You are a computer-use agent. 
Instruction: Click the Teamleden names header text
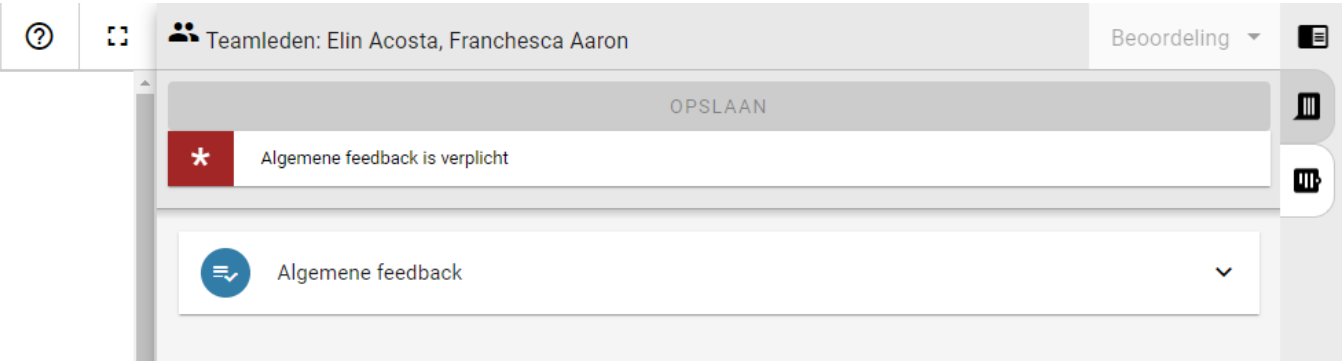417,41
